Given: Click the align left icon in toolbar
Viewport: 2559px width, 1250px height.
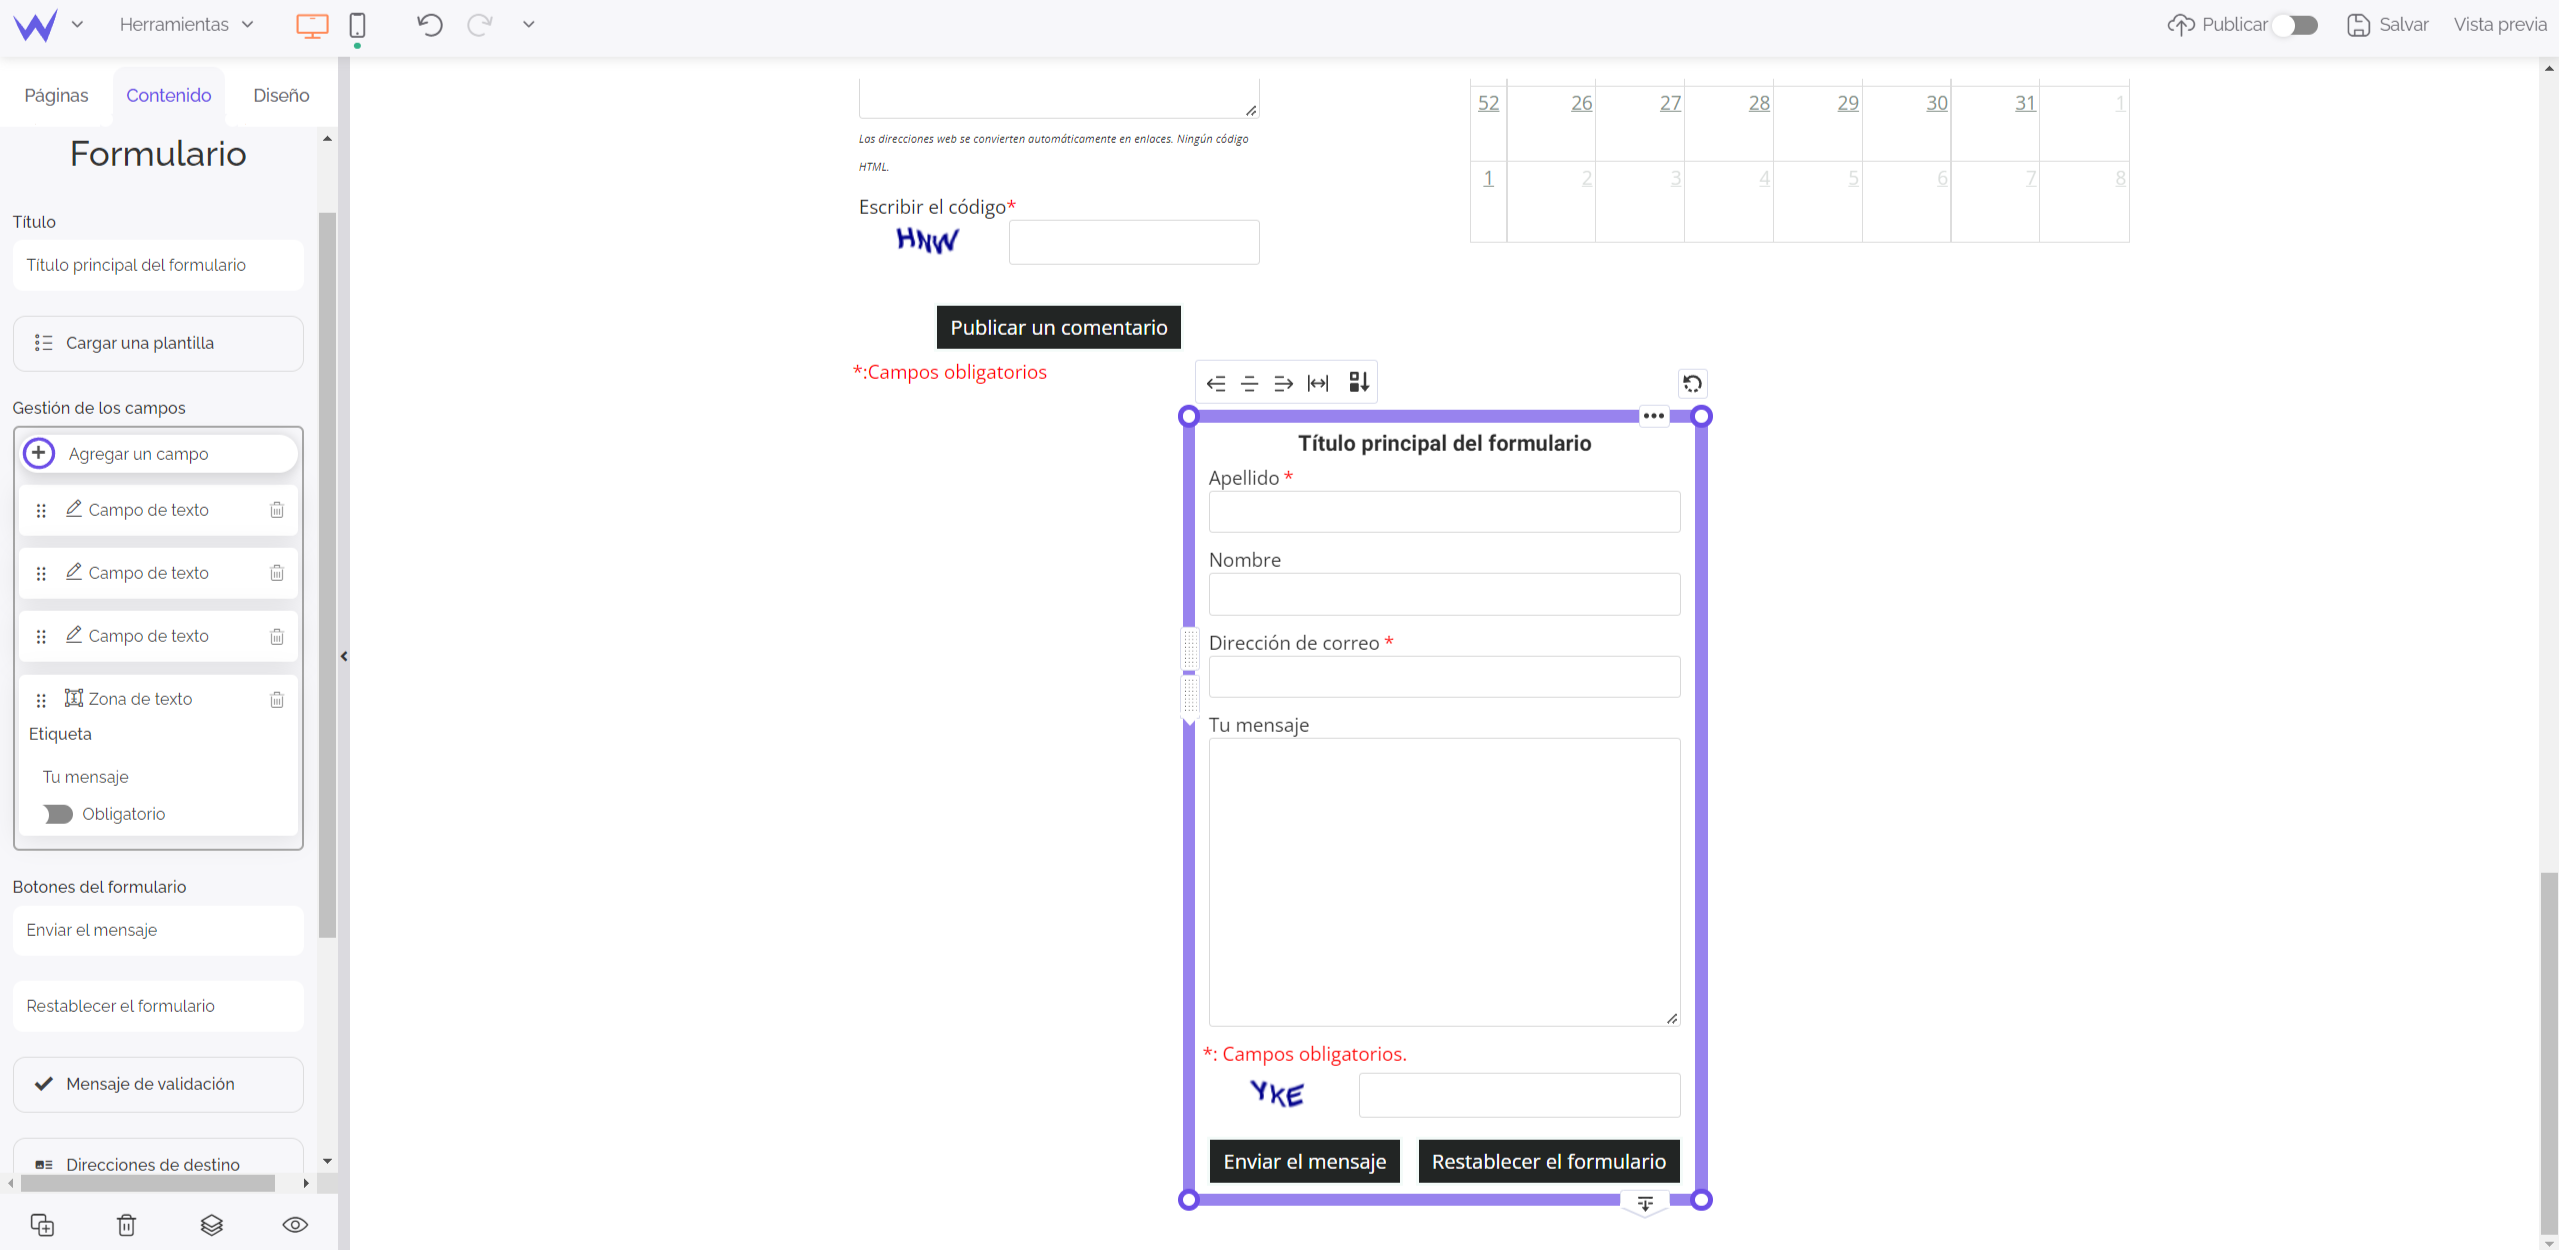Looking at the screenshot, I should [x=1217, y=382].
